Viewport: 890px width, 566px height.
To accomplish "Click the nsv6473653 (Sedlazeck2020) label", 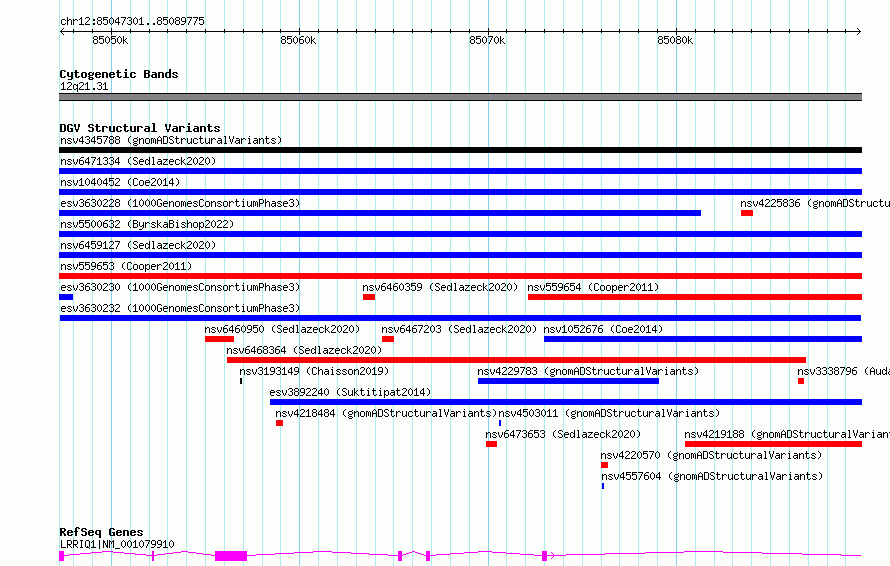I will click(563, 434).
